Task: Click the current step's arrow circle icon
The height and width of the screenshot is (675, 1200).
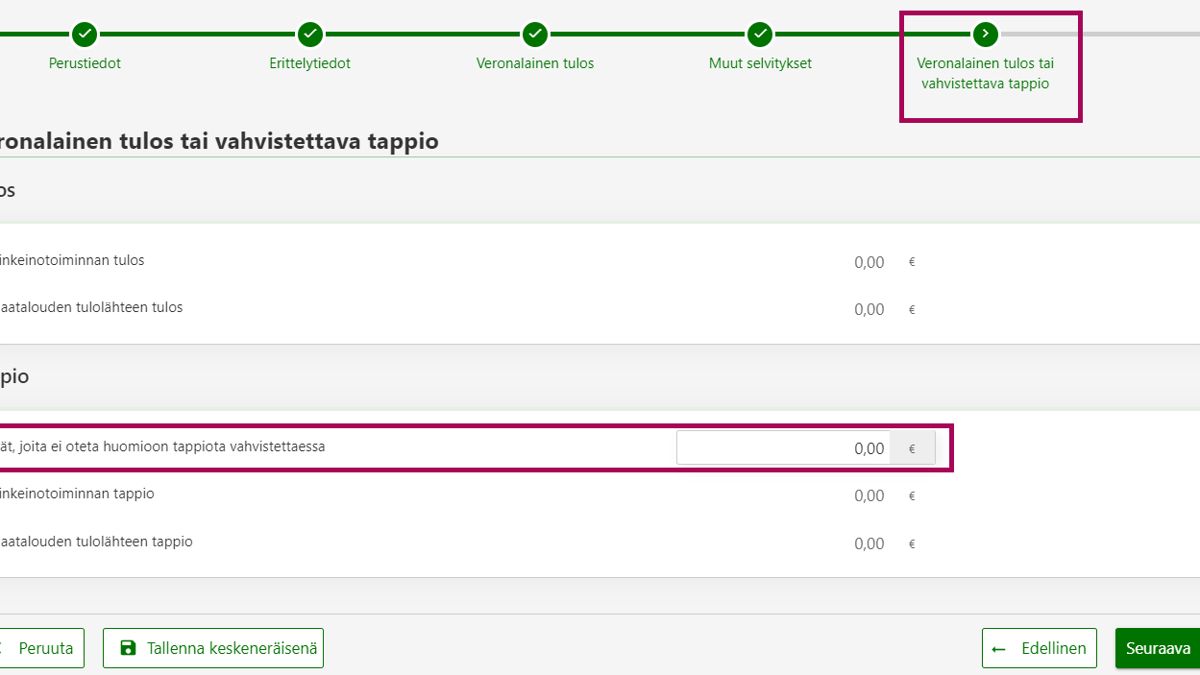Action: point(986,34)
